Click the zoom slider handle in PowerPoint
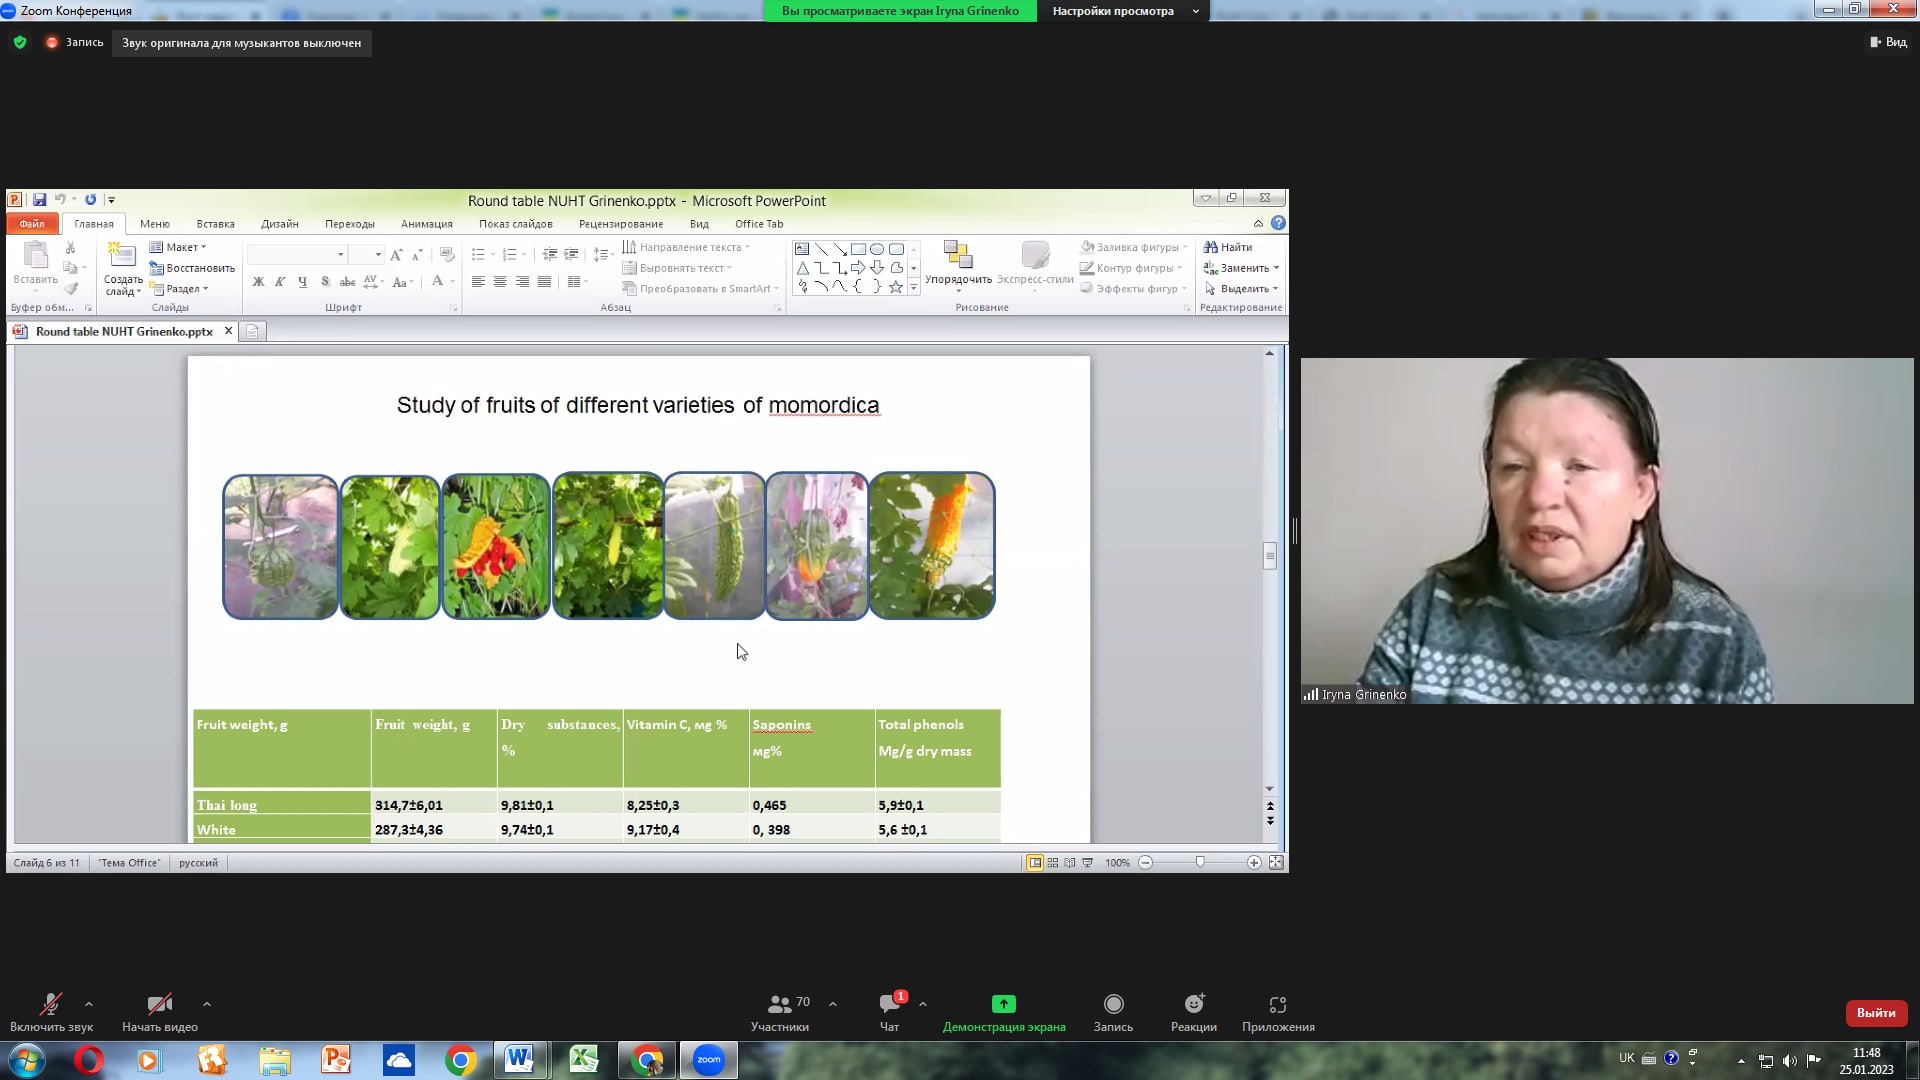The width and height of the screenshot is (1920, 1080). pyautogui.click(x=1200, y=862)
